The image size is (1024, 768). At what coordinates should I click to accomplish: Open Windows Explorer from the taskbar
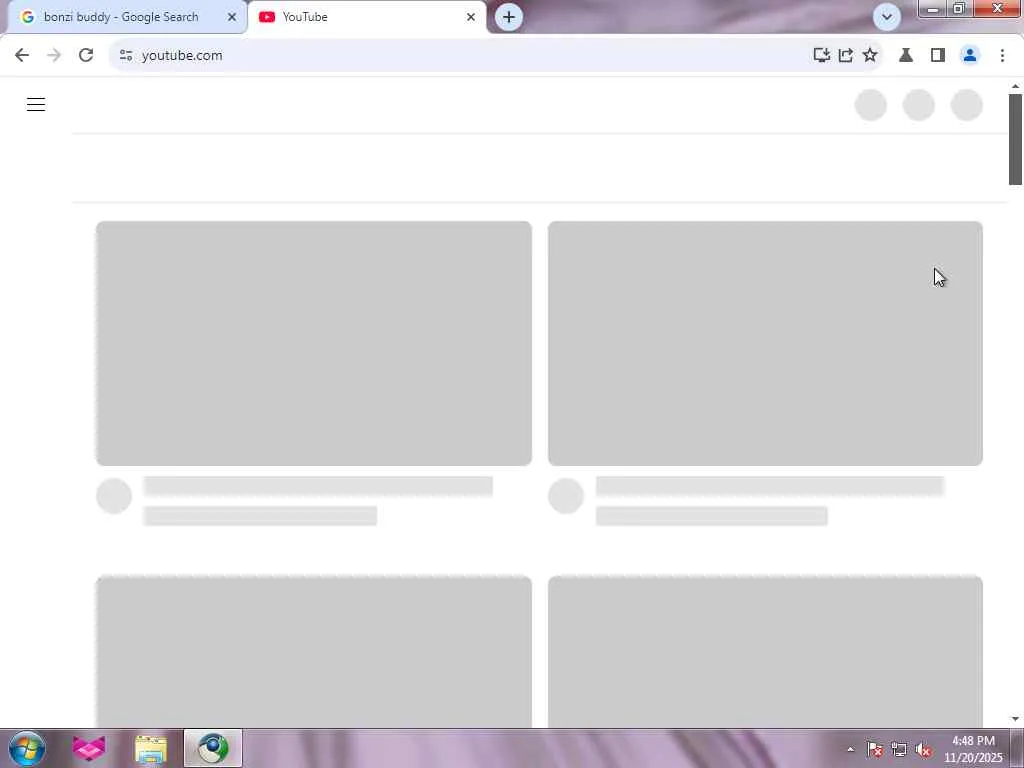click(151, 748)
